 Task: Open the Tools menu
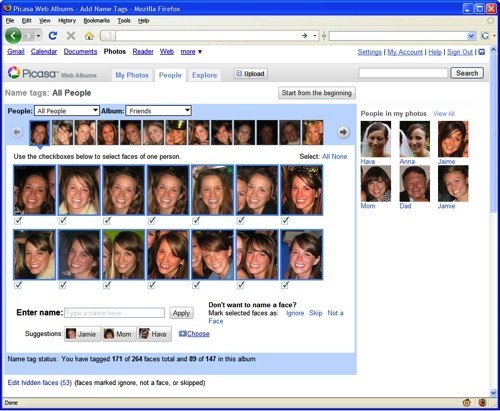click(x=124, y=21)
